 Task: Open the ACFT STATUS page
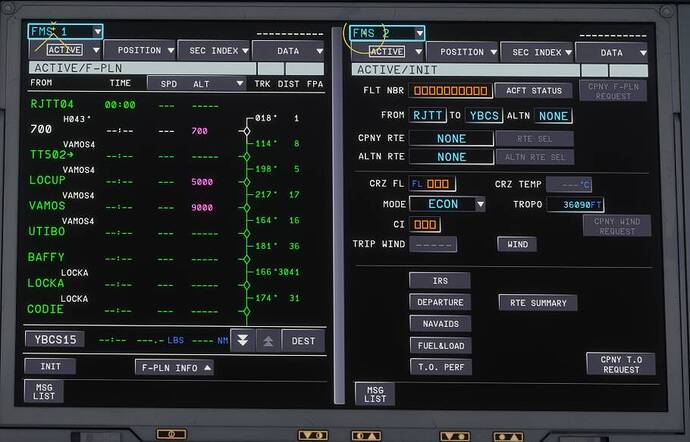534,91
